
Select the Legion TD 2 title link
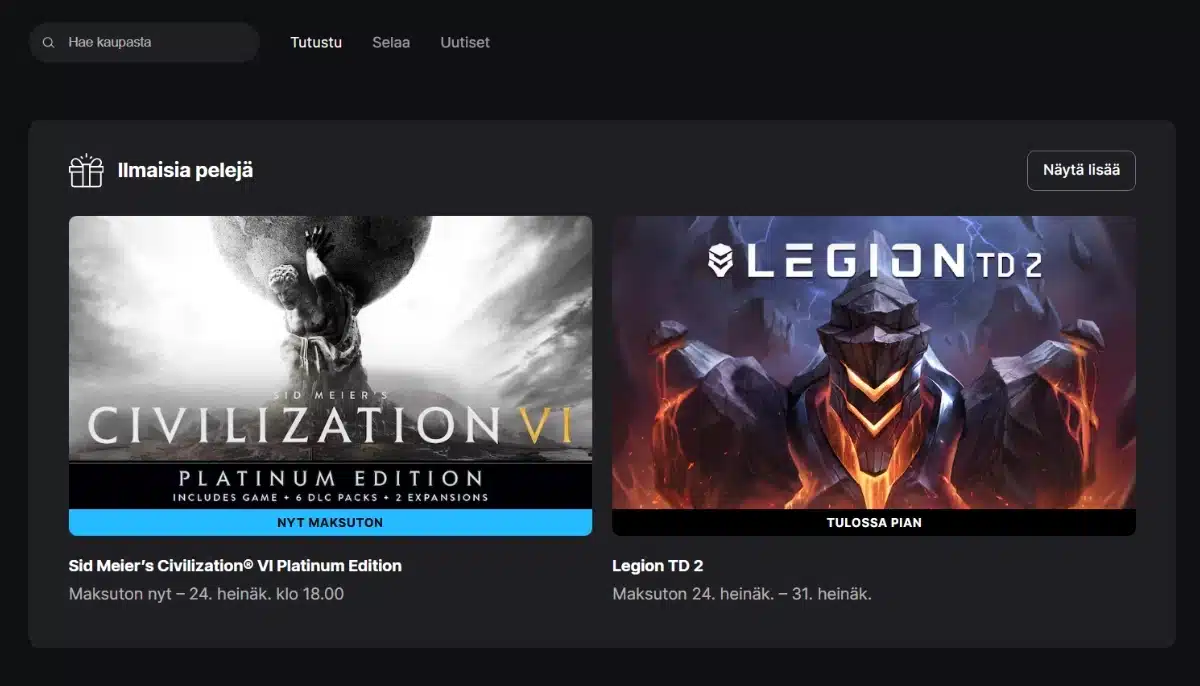(657, 566)
